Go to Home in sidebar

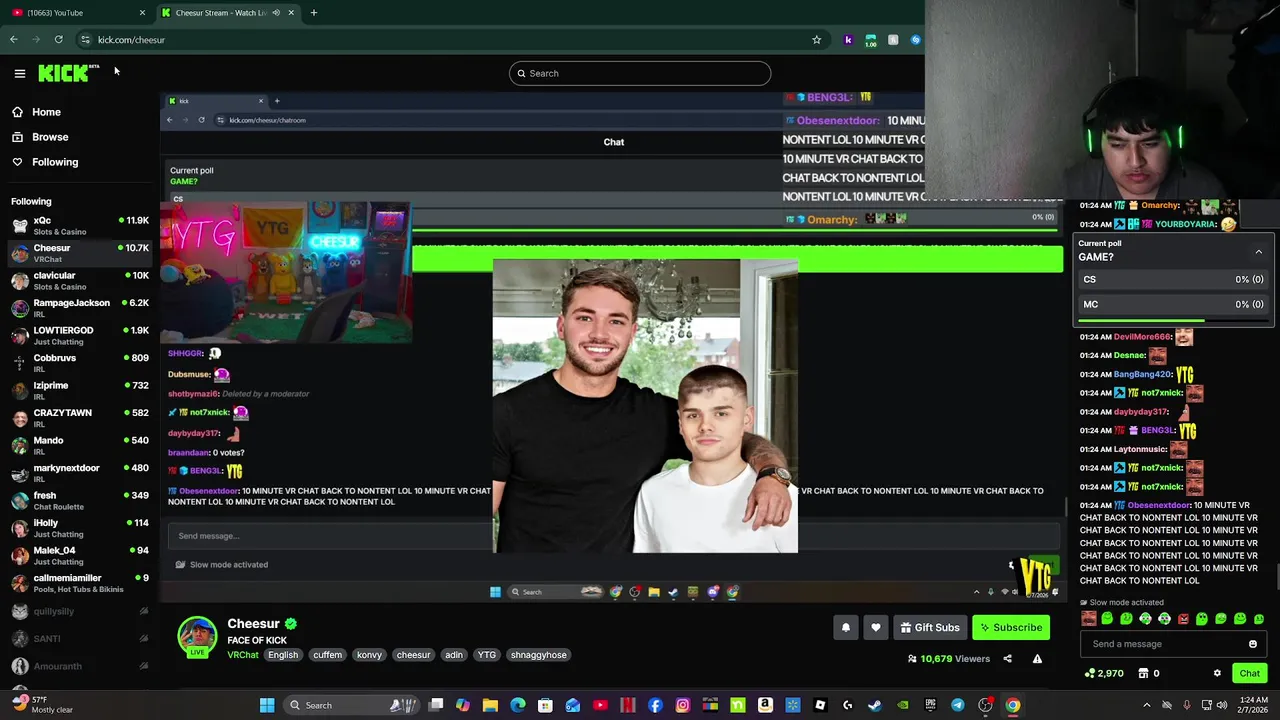click(46, 112)
